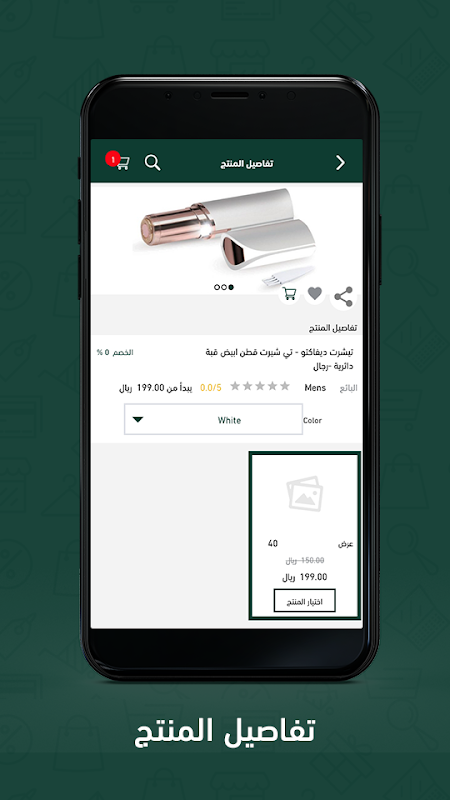This screenshot has height=800, width=450.
Task: Select the second image carousel dot
Action: tap(224, 287)
